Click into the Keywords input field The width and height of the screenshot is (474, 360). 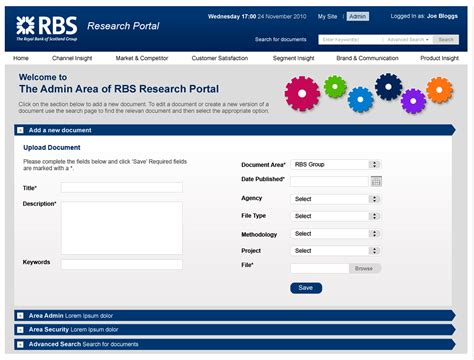click(122, 264)
